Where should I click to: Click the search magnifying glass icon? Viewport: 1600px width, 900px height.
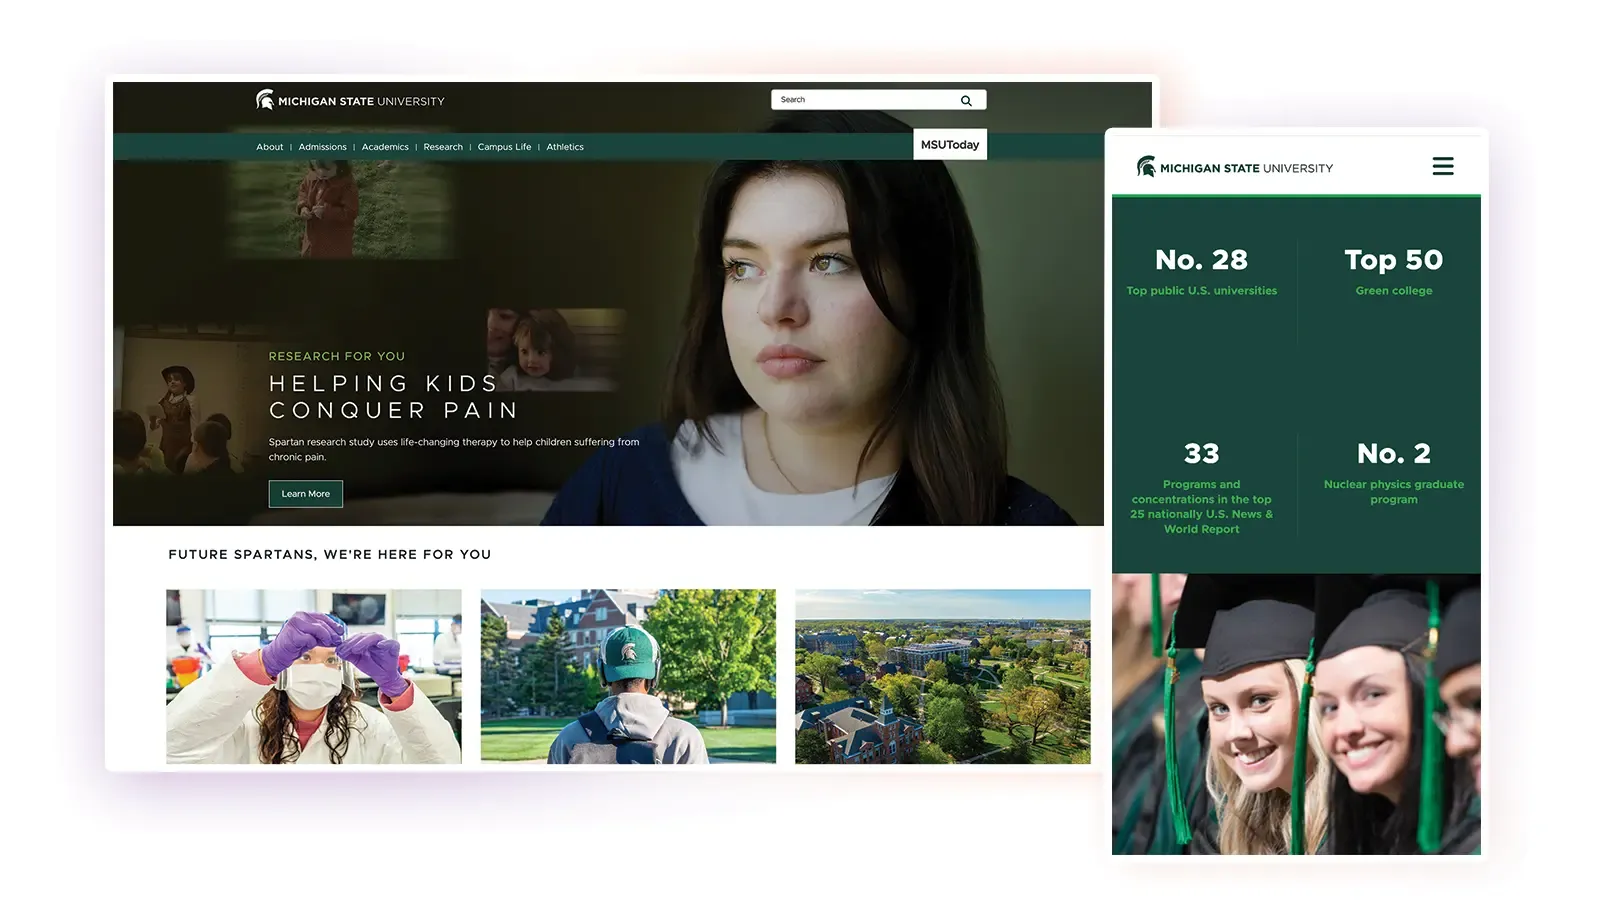click(966, 100)
